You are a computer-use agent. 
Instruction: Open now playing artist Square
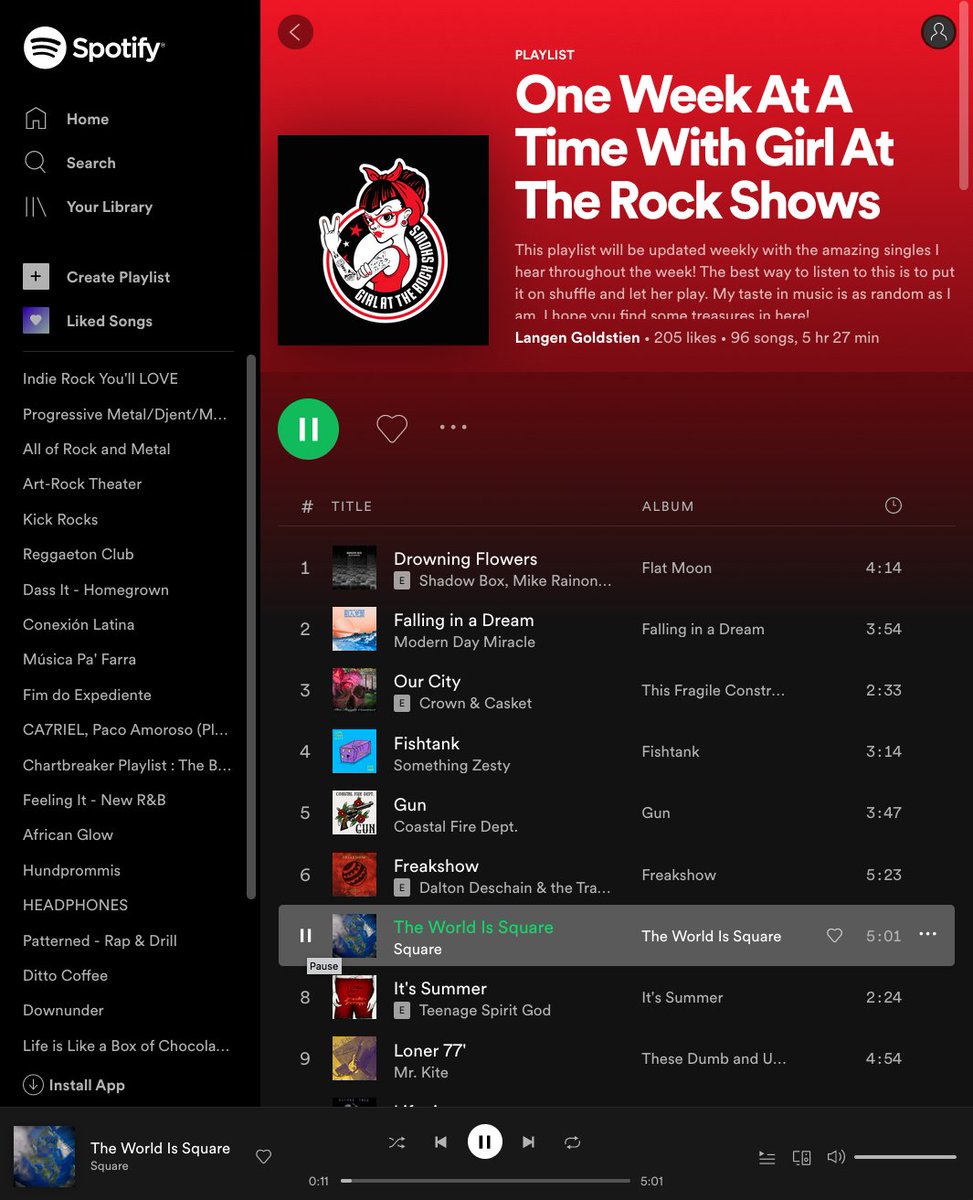109,1166
